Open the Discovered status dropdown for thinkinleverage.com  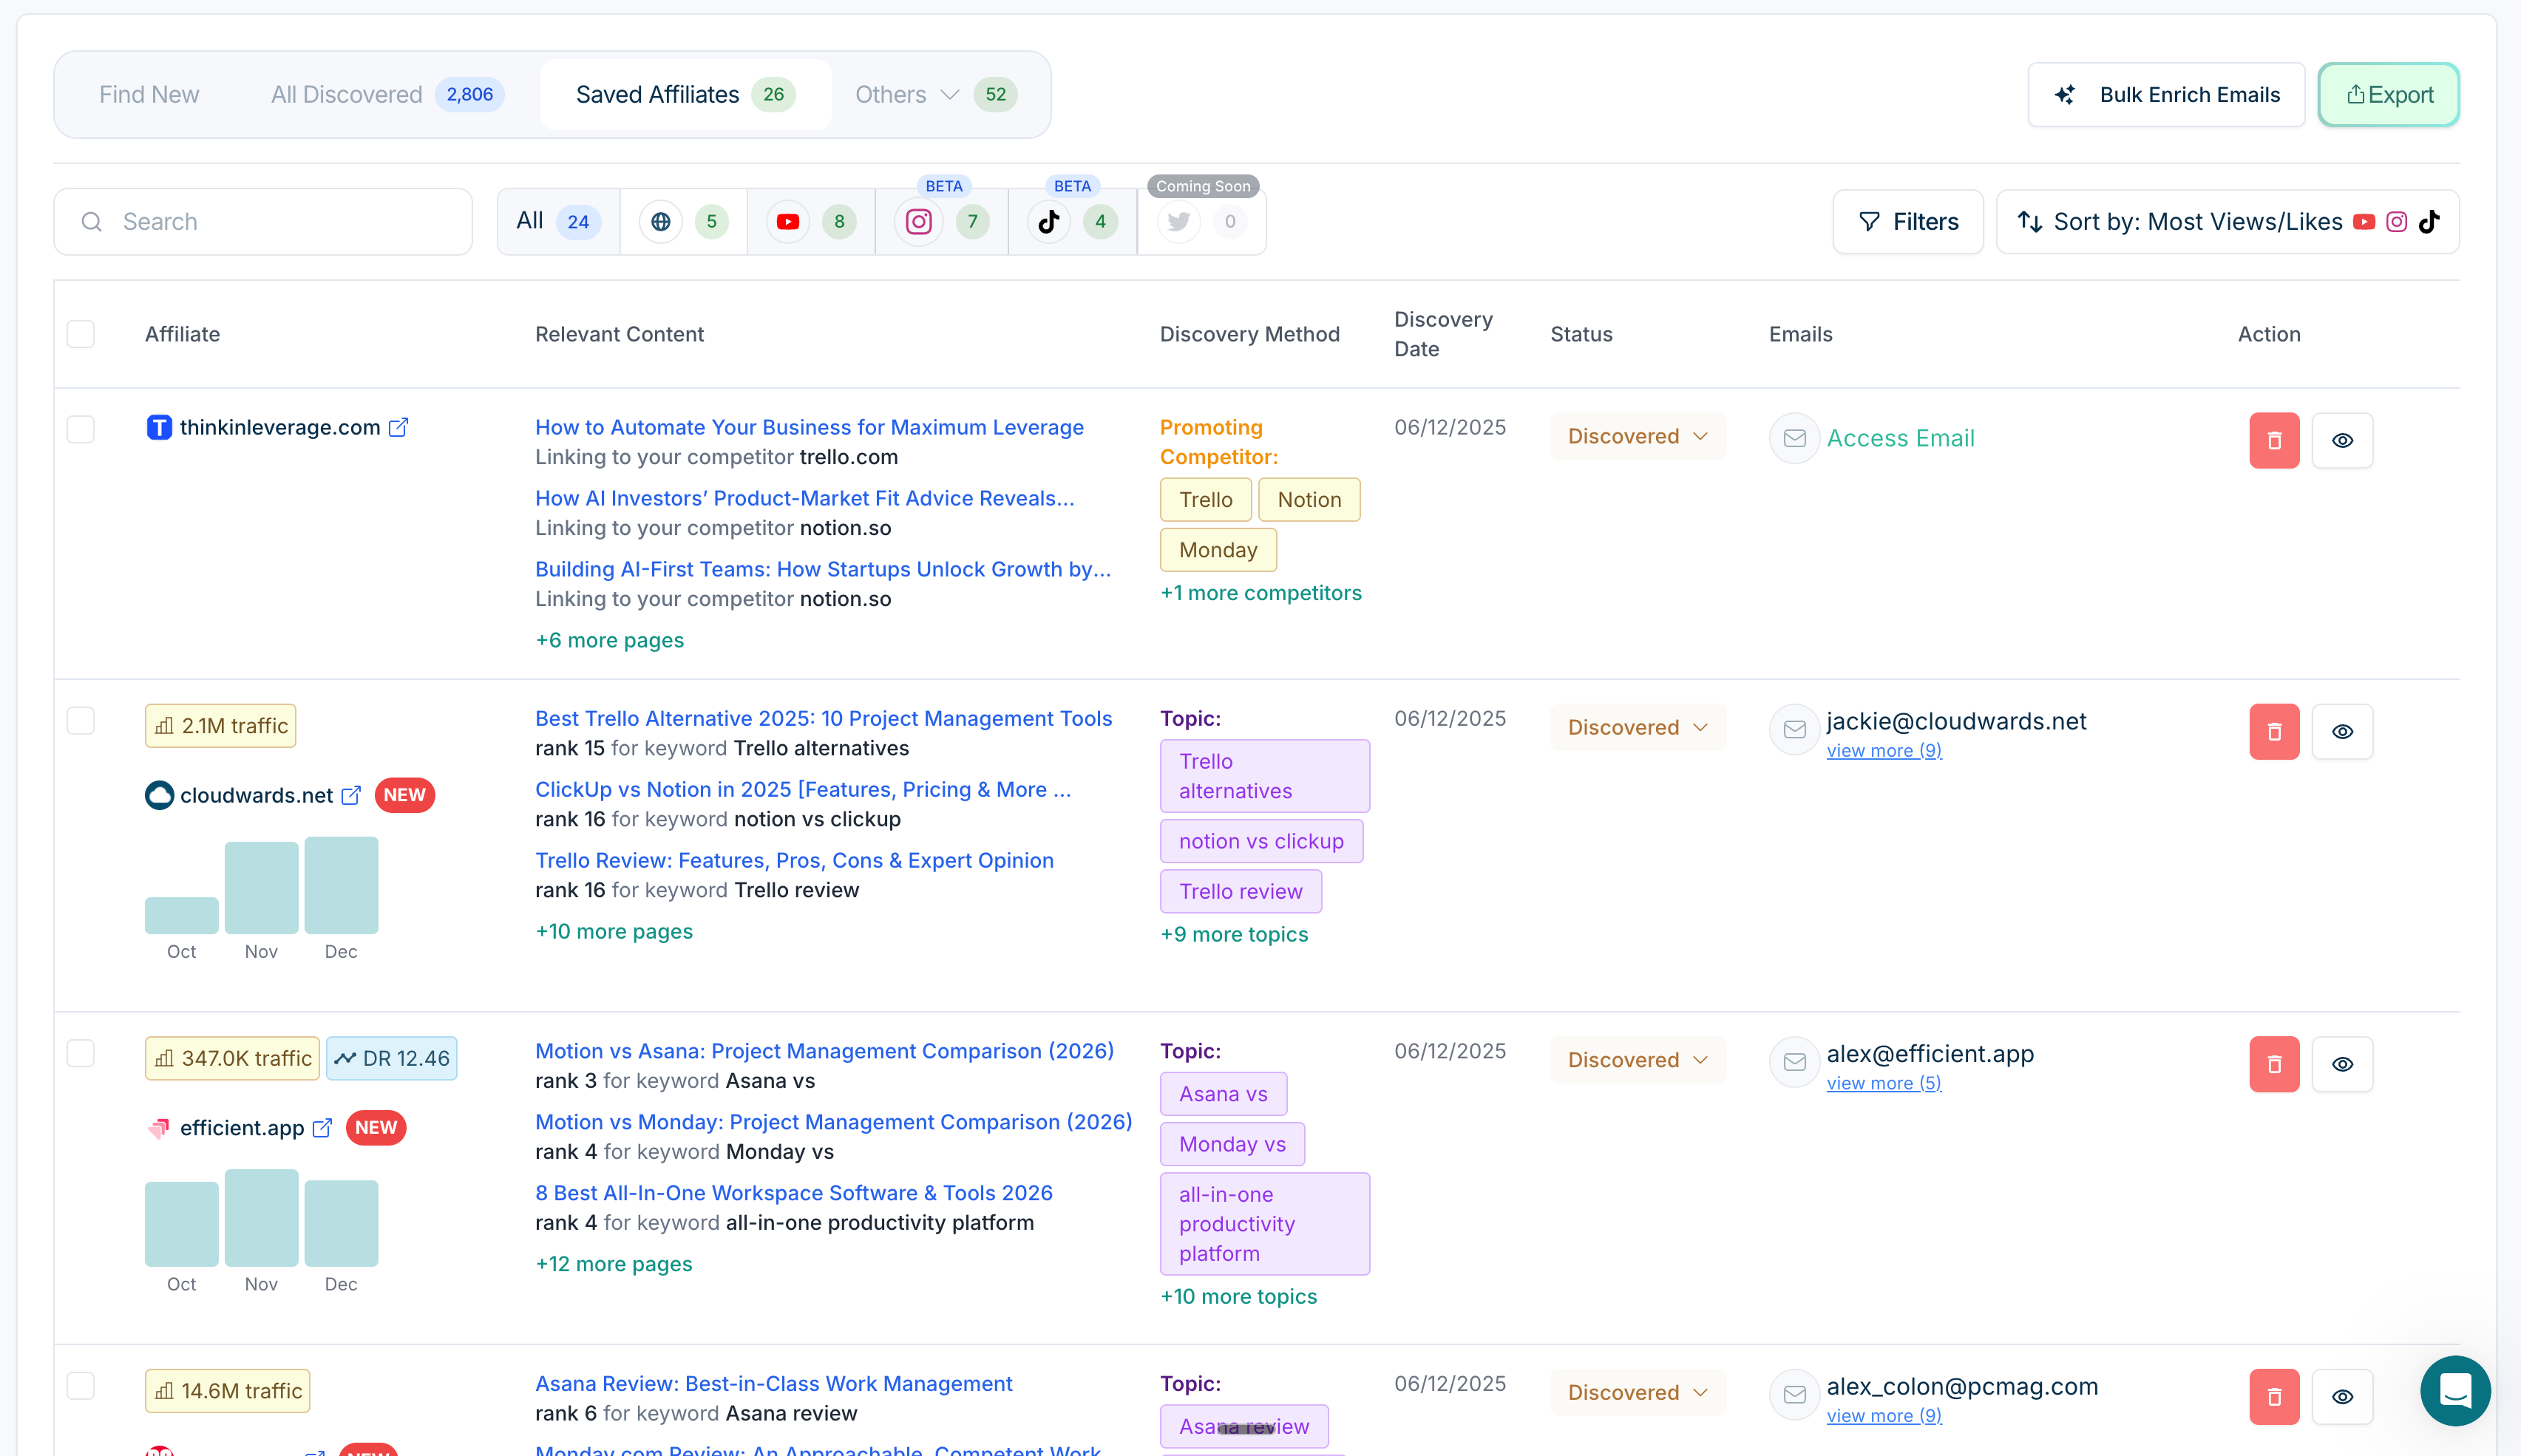pyautogui.click(x=1637, y=436)
